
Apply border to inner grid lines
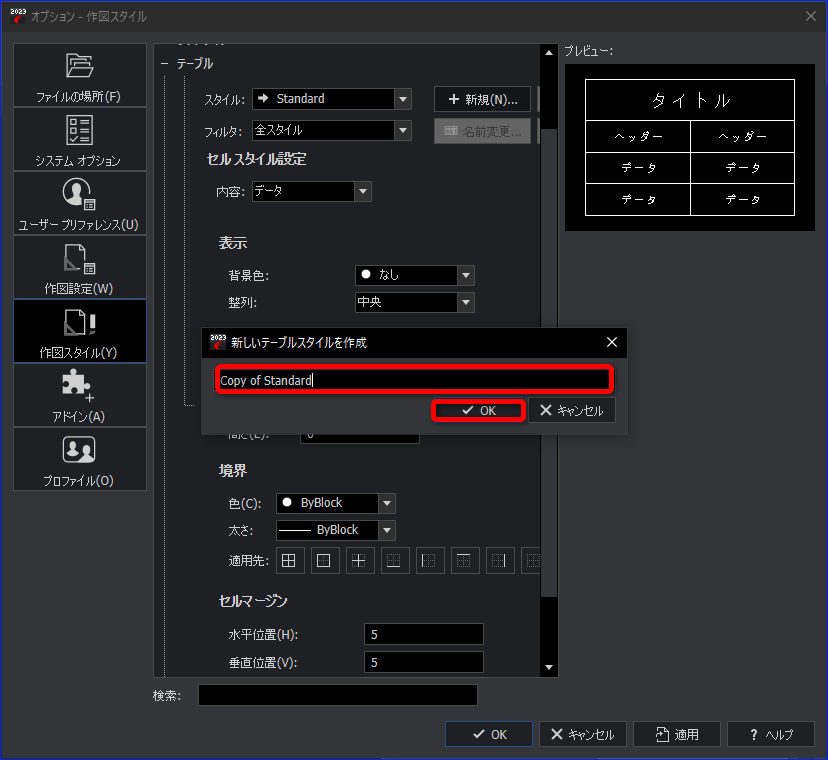coord(359,560)
